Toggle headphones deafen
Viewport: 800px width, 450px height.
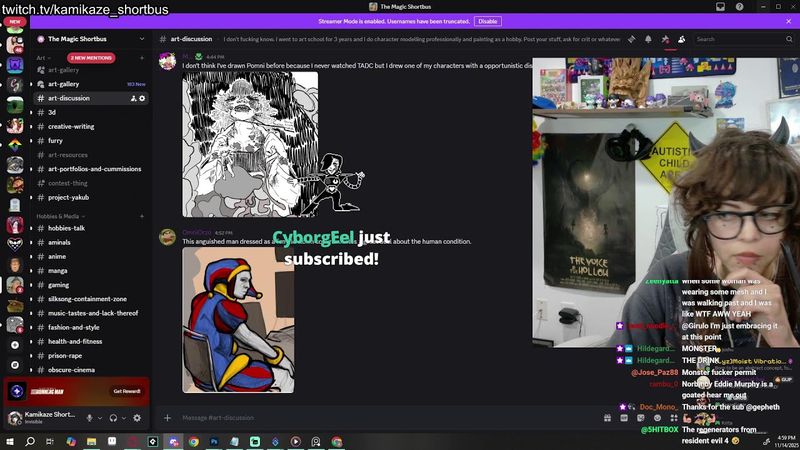[113, 417]
